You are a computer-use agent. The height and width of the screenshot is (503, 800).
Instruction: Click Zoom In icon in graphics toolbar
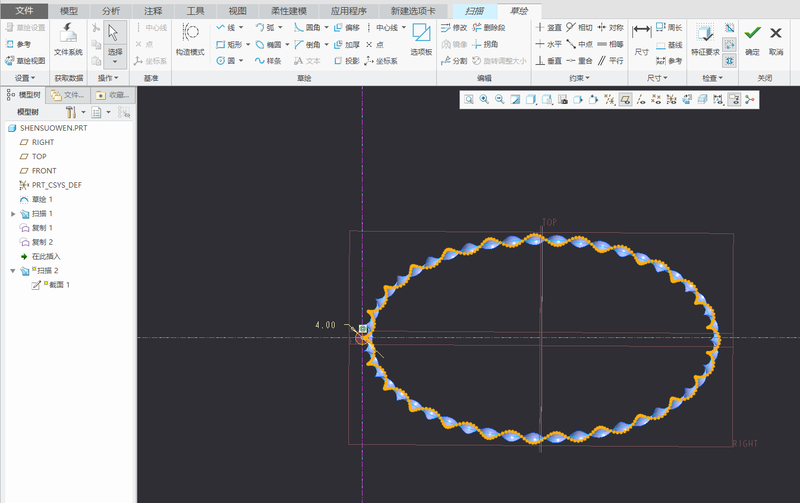tap(484, 100)
